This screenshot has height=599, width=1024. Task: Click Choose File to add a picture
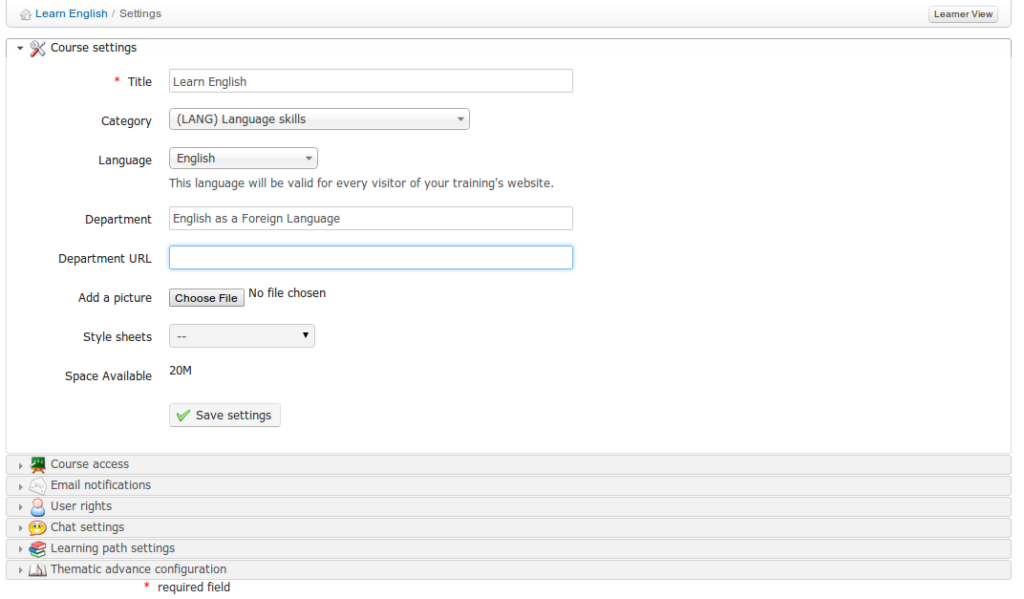(206, 298)
